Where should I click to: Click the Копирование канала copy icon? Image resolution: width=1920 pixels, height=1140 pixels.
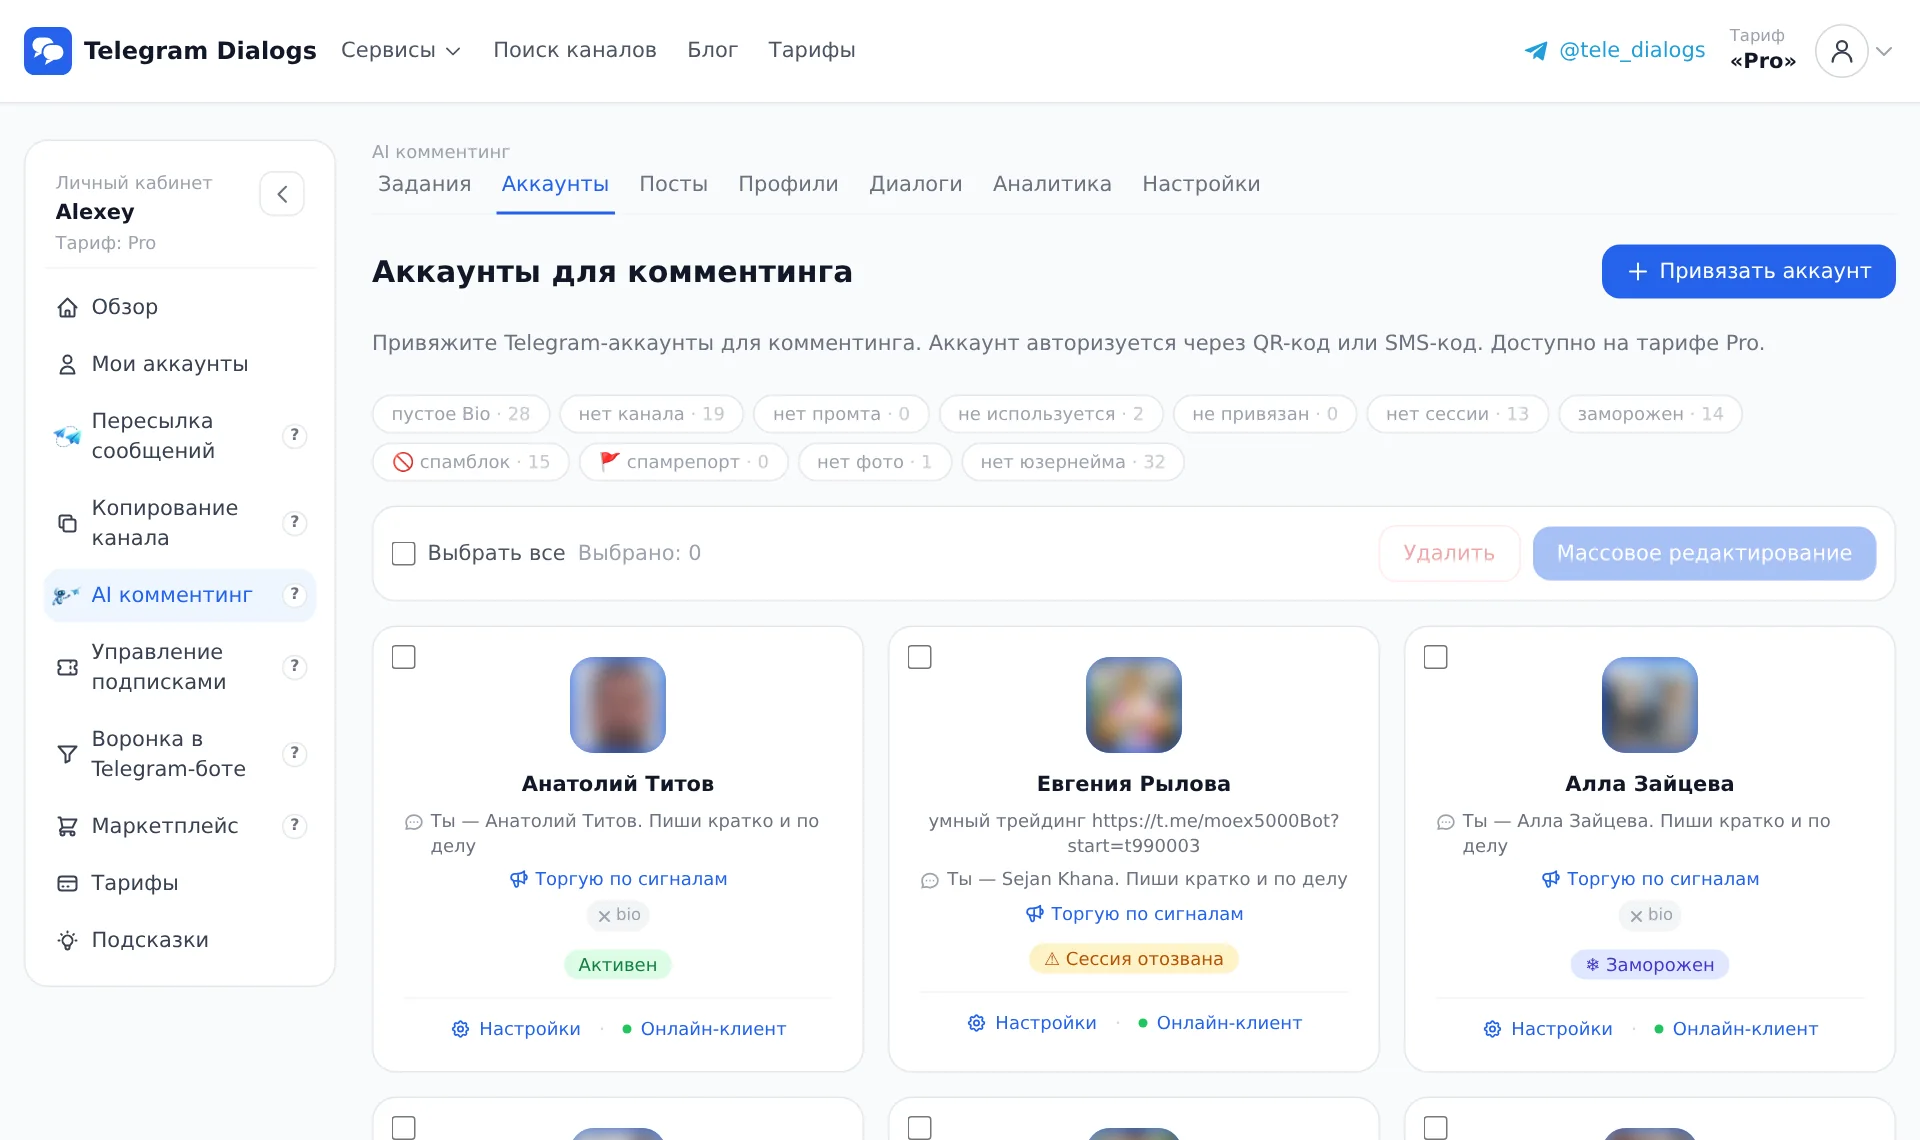tap(67, 523)
